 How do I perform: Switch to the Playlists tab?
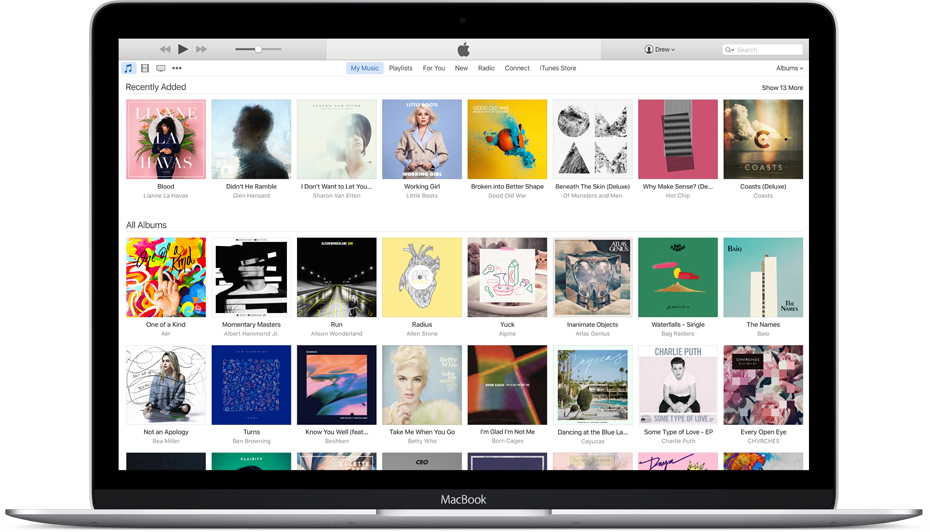pos(400,68)
